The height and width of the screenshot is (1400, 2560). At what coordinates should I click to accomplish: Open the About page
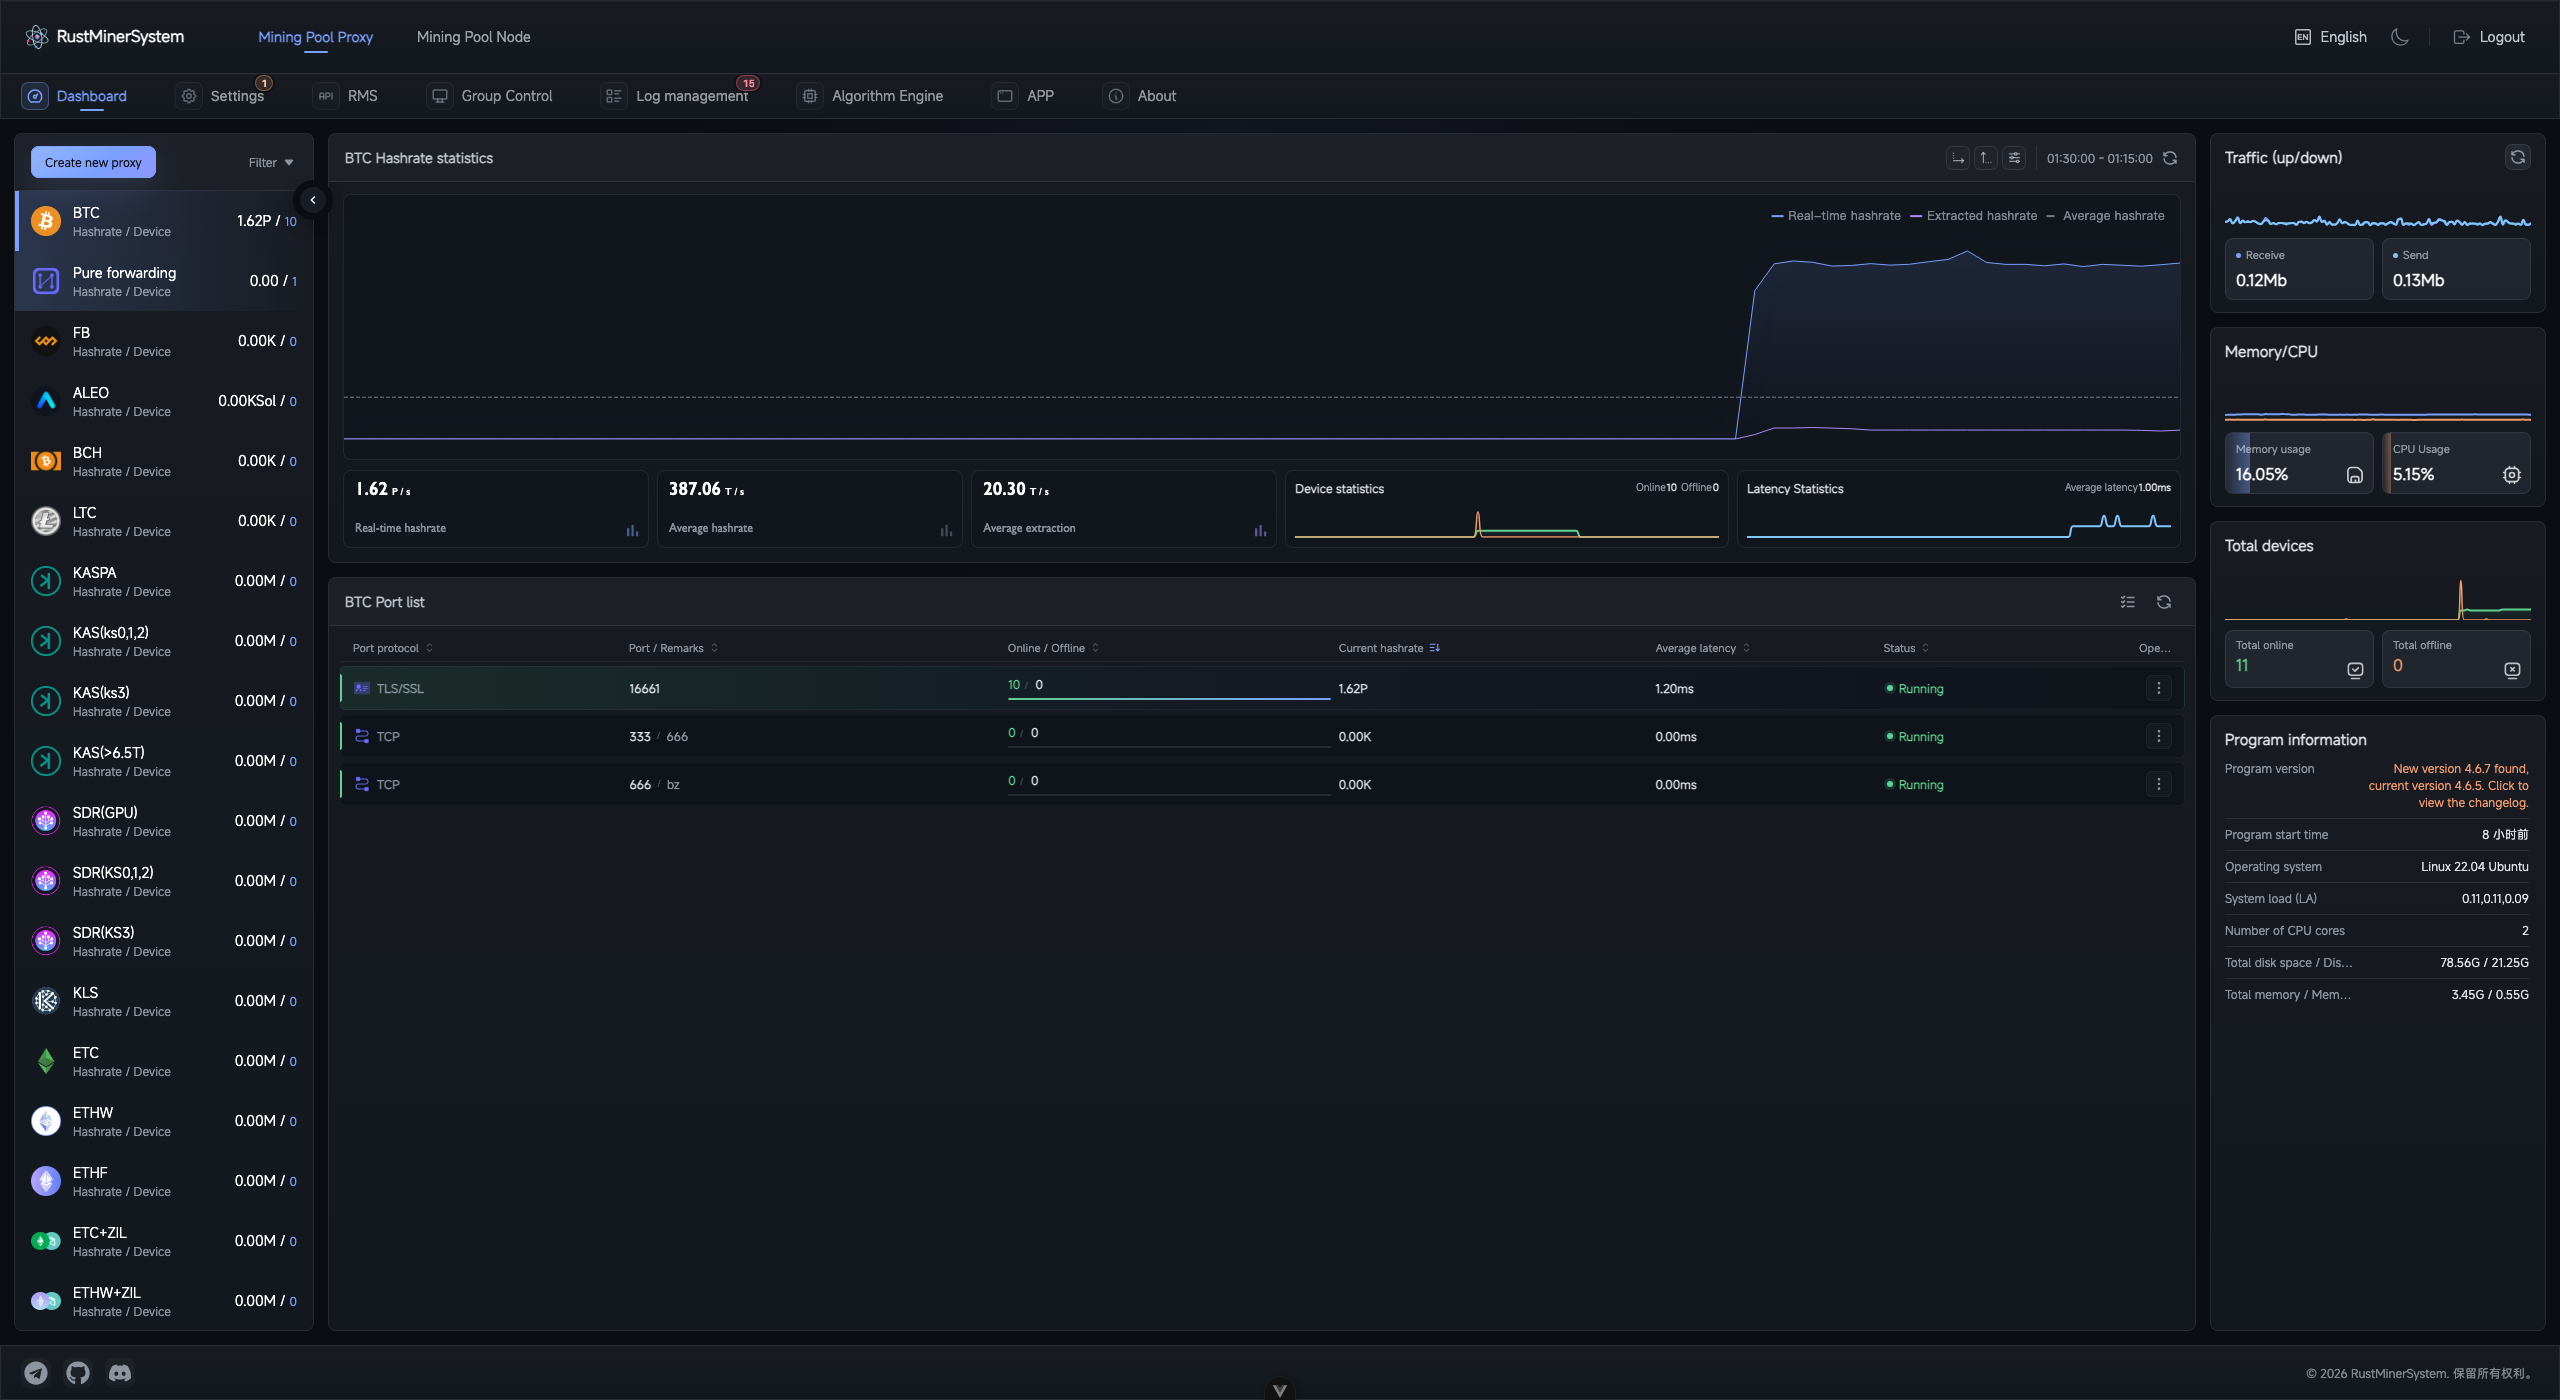click(x=1140, y=96)
